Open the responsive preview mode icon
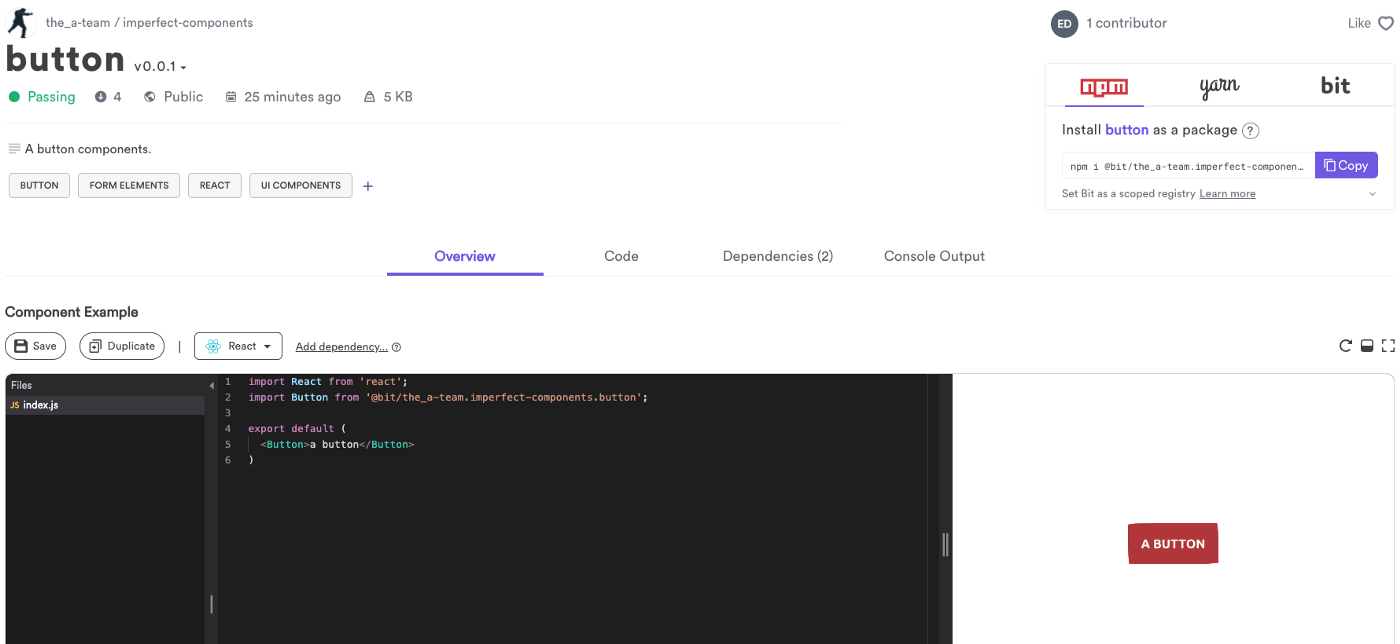Image resolution: width=1400 pixels, height=644 pixels. (x=1367, y=345)
